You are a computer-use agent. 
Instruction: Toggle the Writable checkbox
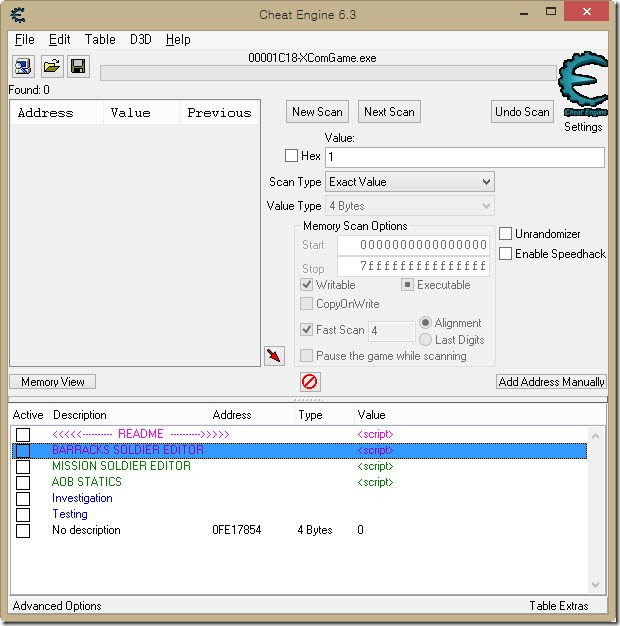coord(306,285)
